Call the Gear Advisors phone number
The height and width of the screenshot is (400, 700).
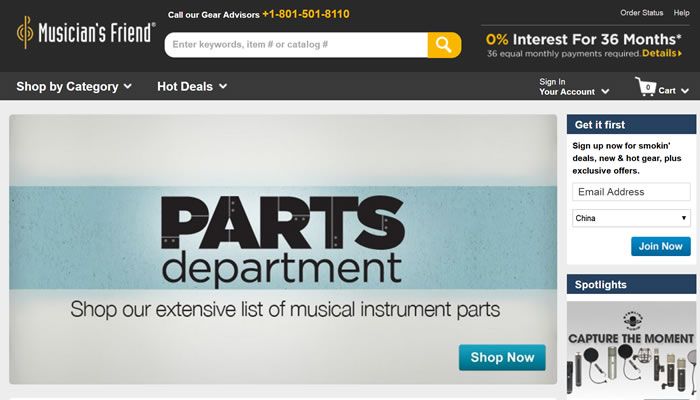[x=306, y=15]
